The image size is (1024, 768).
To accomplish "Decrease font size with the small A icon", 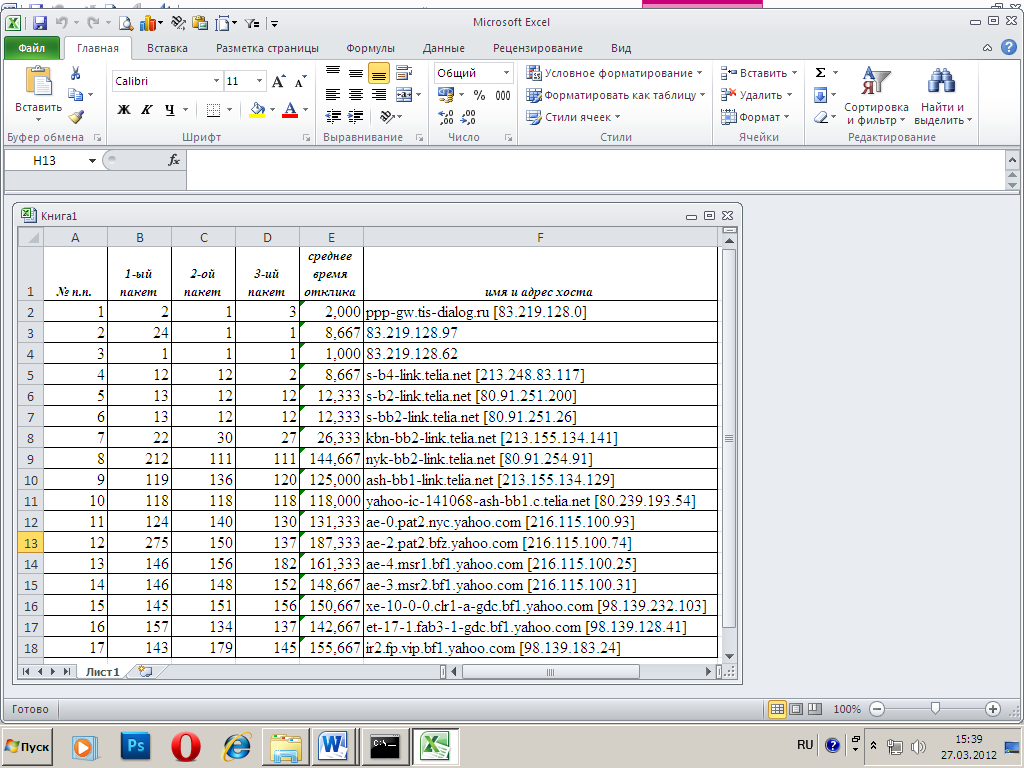I will pos(300,82).
